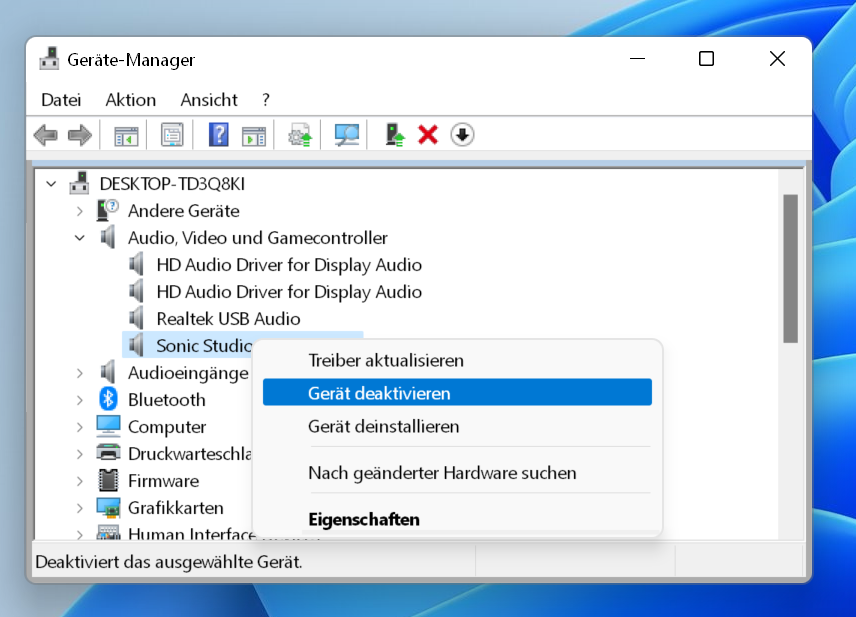Select Gerät deinstallieren in context menu
The width and height of the screenshot is (856, 617).
(x=384, y=426)
